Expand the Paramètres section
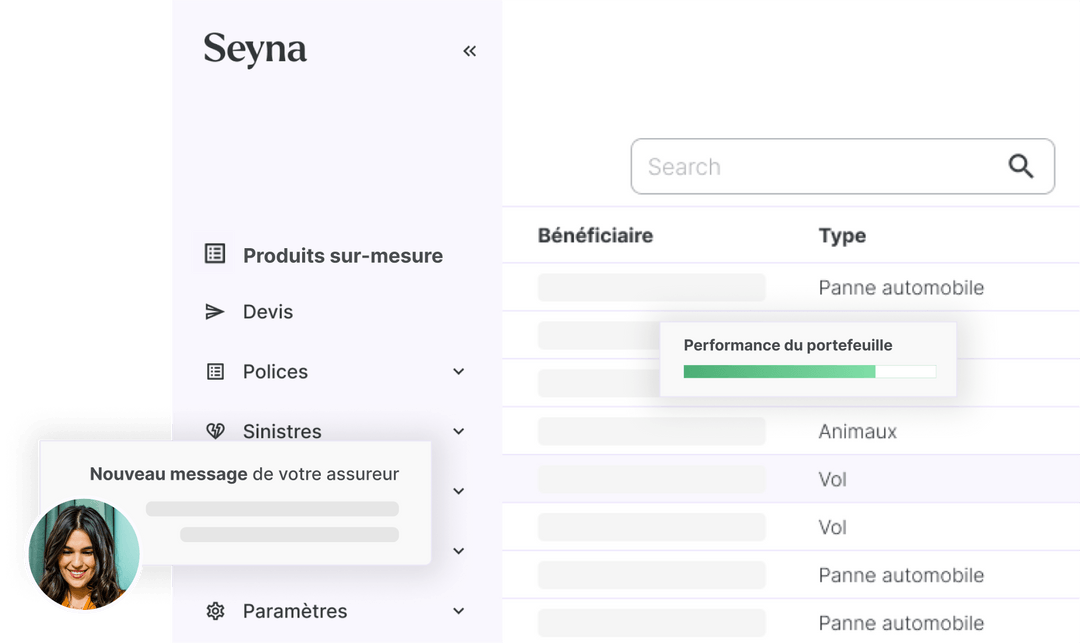 (458, 610)
